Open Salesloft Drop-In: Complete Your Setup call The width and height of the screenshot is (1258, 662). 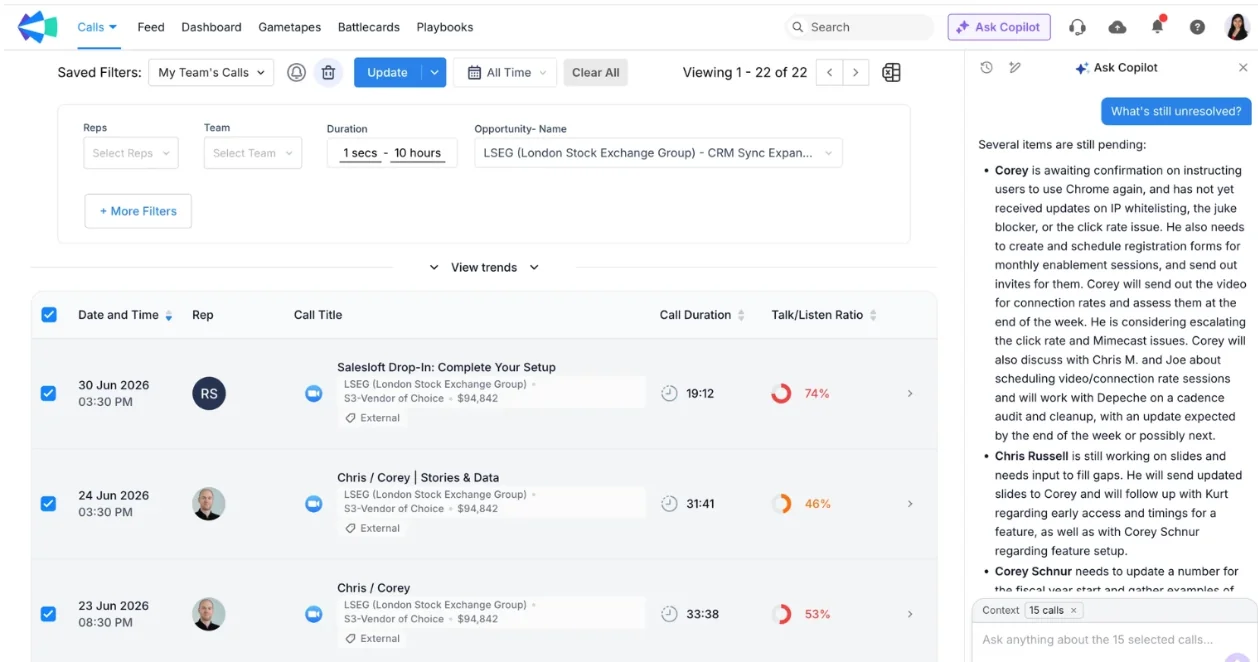coord(446,367)
